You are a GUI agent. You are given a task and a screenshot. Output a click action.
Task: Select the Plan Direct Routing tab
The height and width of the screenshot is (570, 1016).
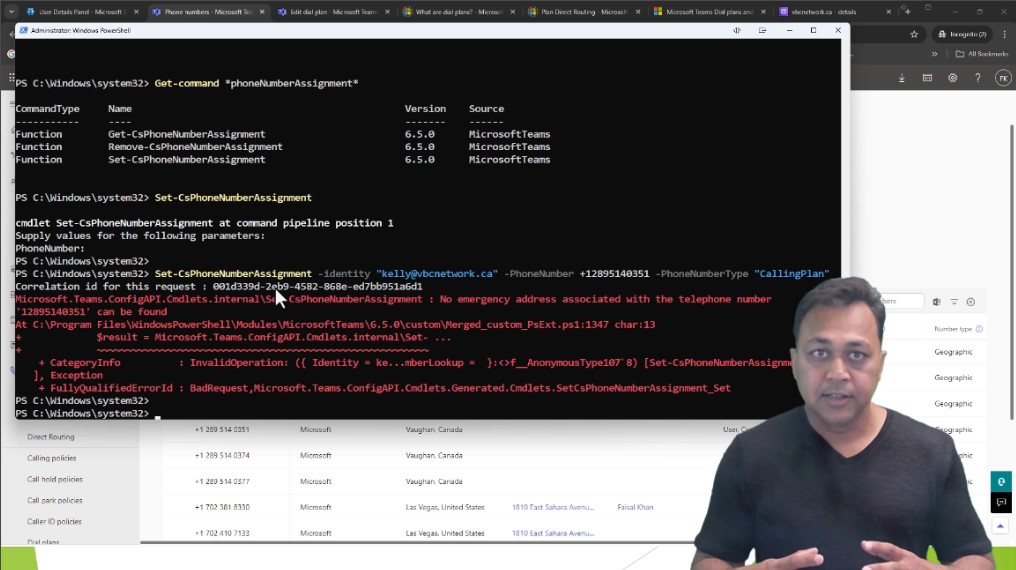coord(578,12)
